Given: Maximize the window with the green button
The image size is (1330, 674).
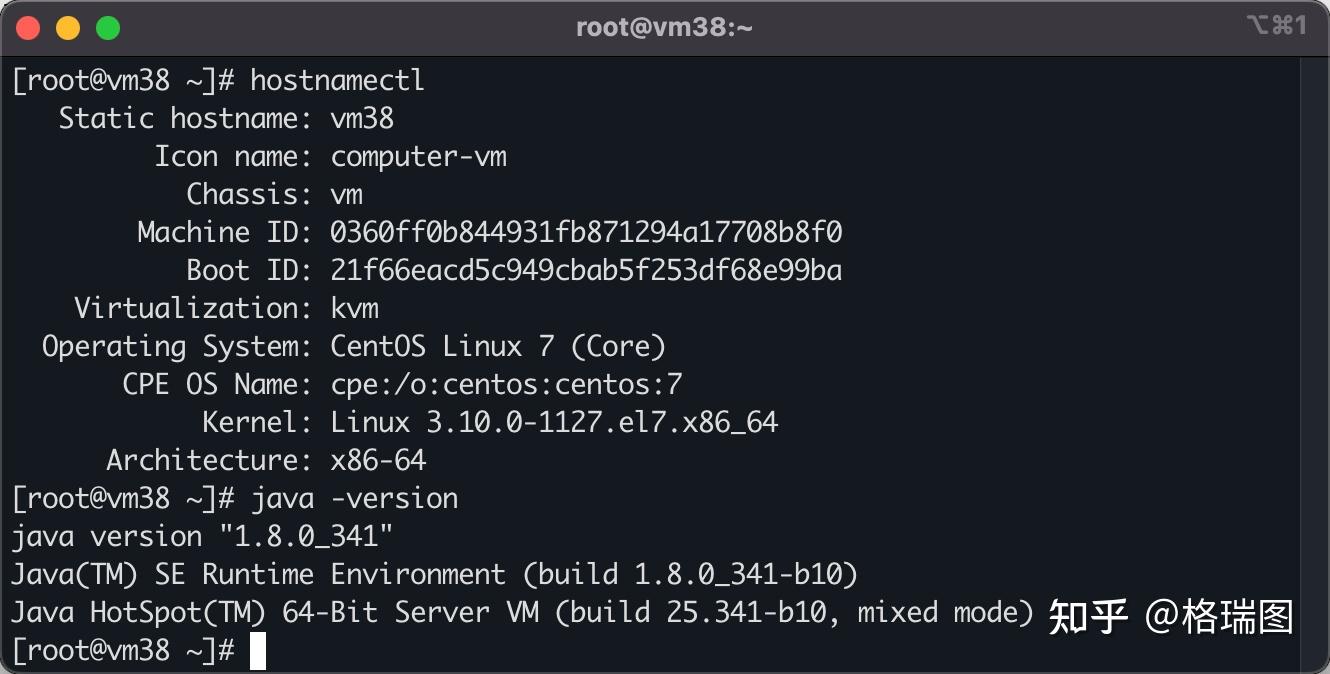Looking at the screenshot, I should pos(108,28).
